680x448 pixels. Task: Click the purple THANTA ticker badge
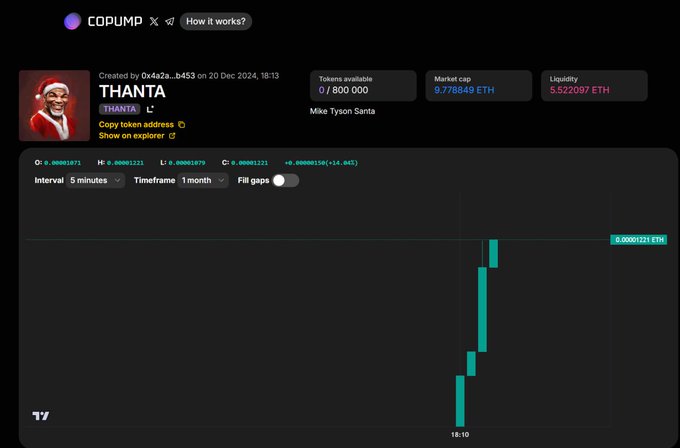(120, 109)
